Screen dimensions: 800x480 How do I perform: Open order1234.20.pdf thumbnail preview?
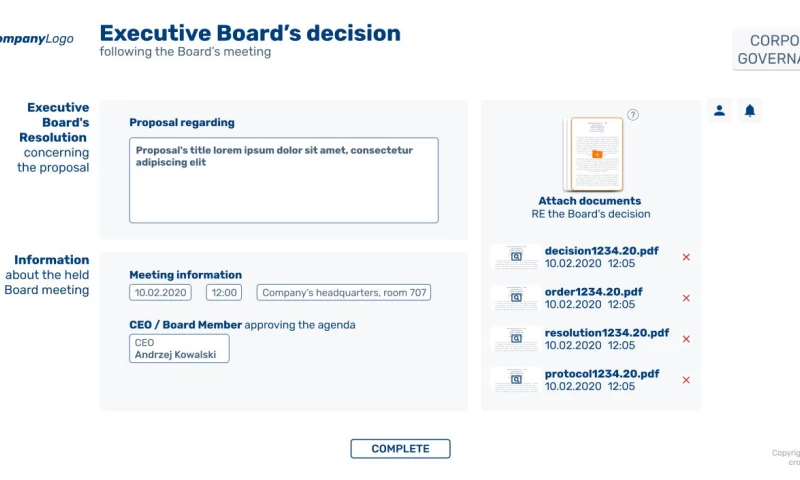(x=515, y=298)
